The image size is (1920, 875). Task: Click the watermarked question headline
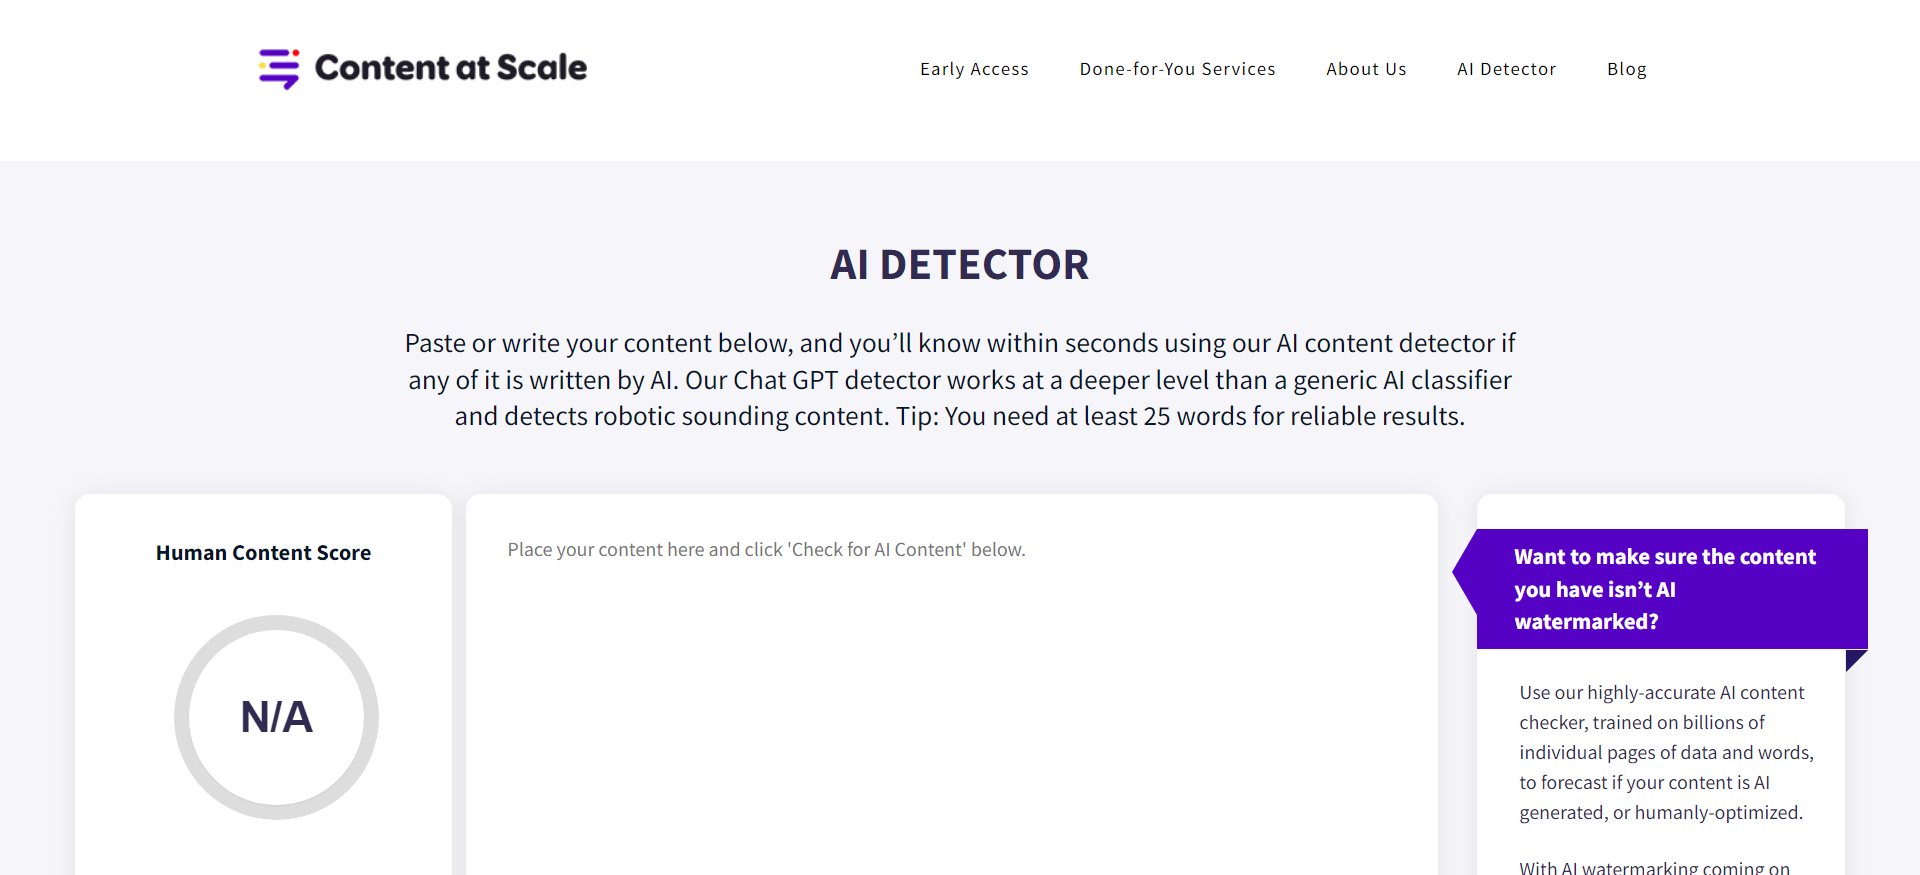tap(1665, 589)
